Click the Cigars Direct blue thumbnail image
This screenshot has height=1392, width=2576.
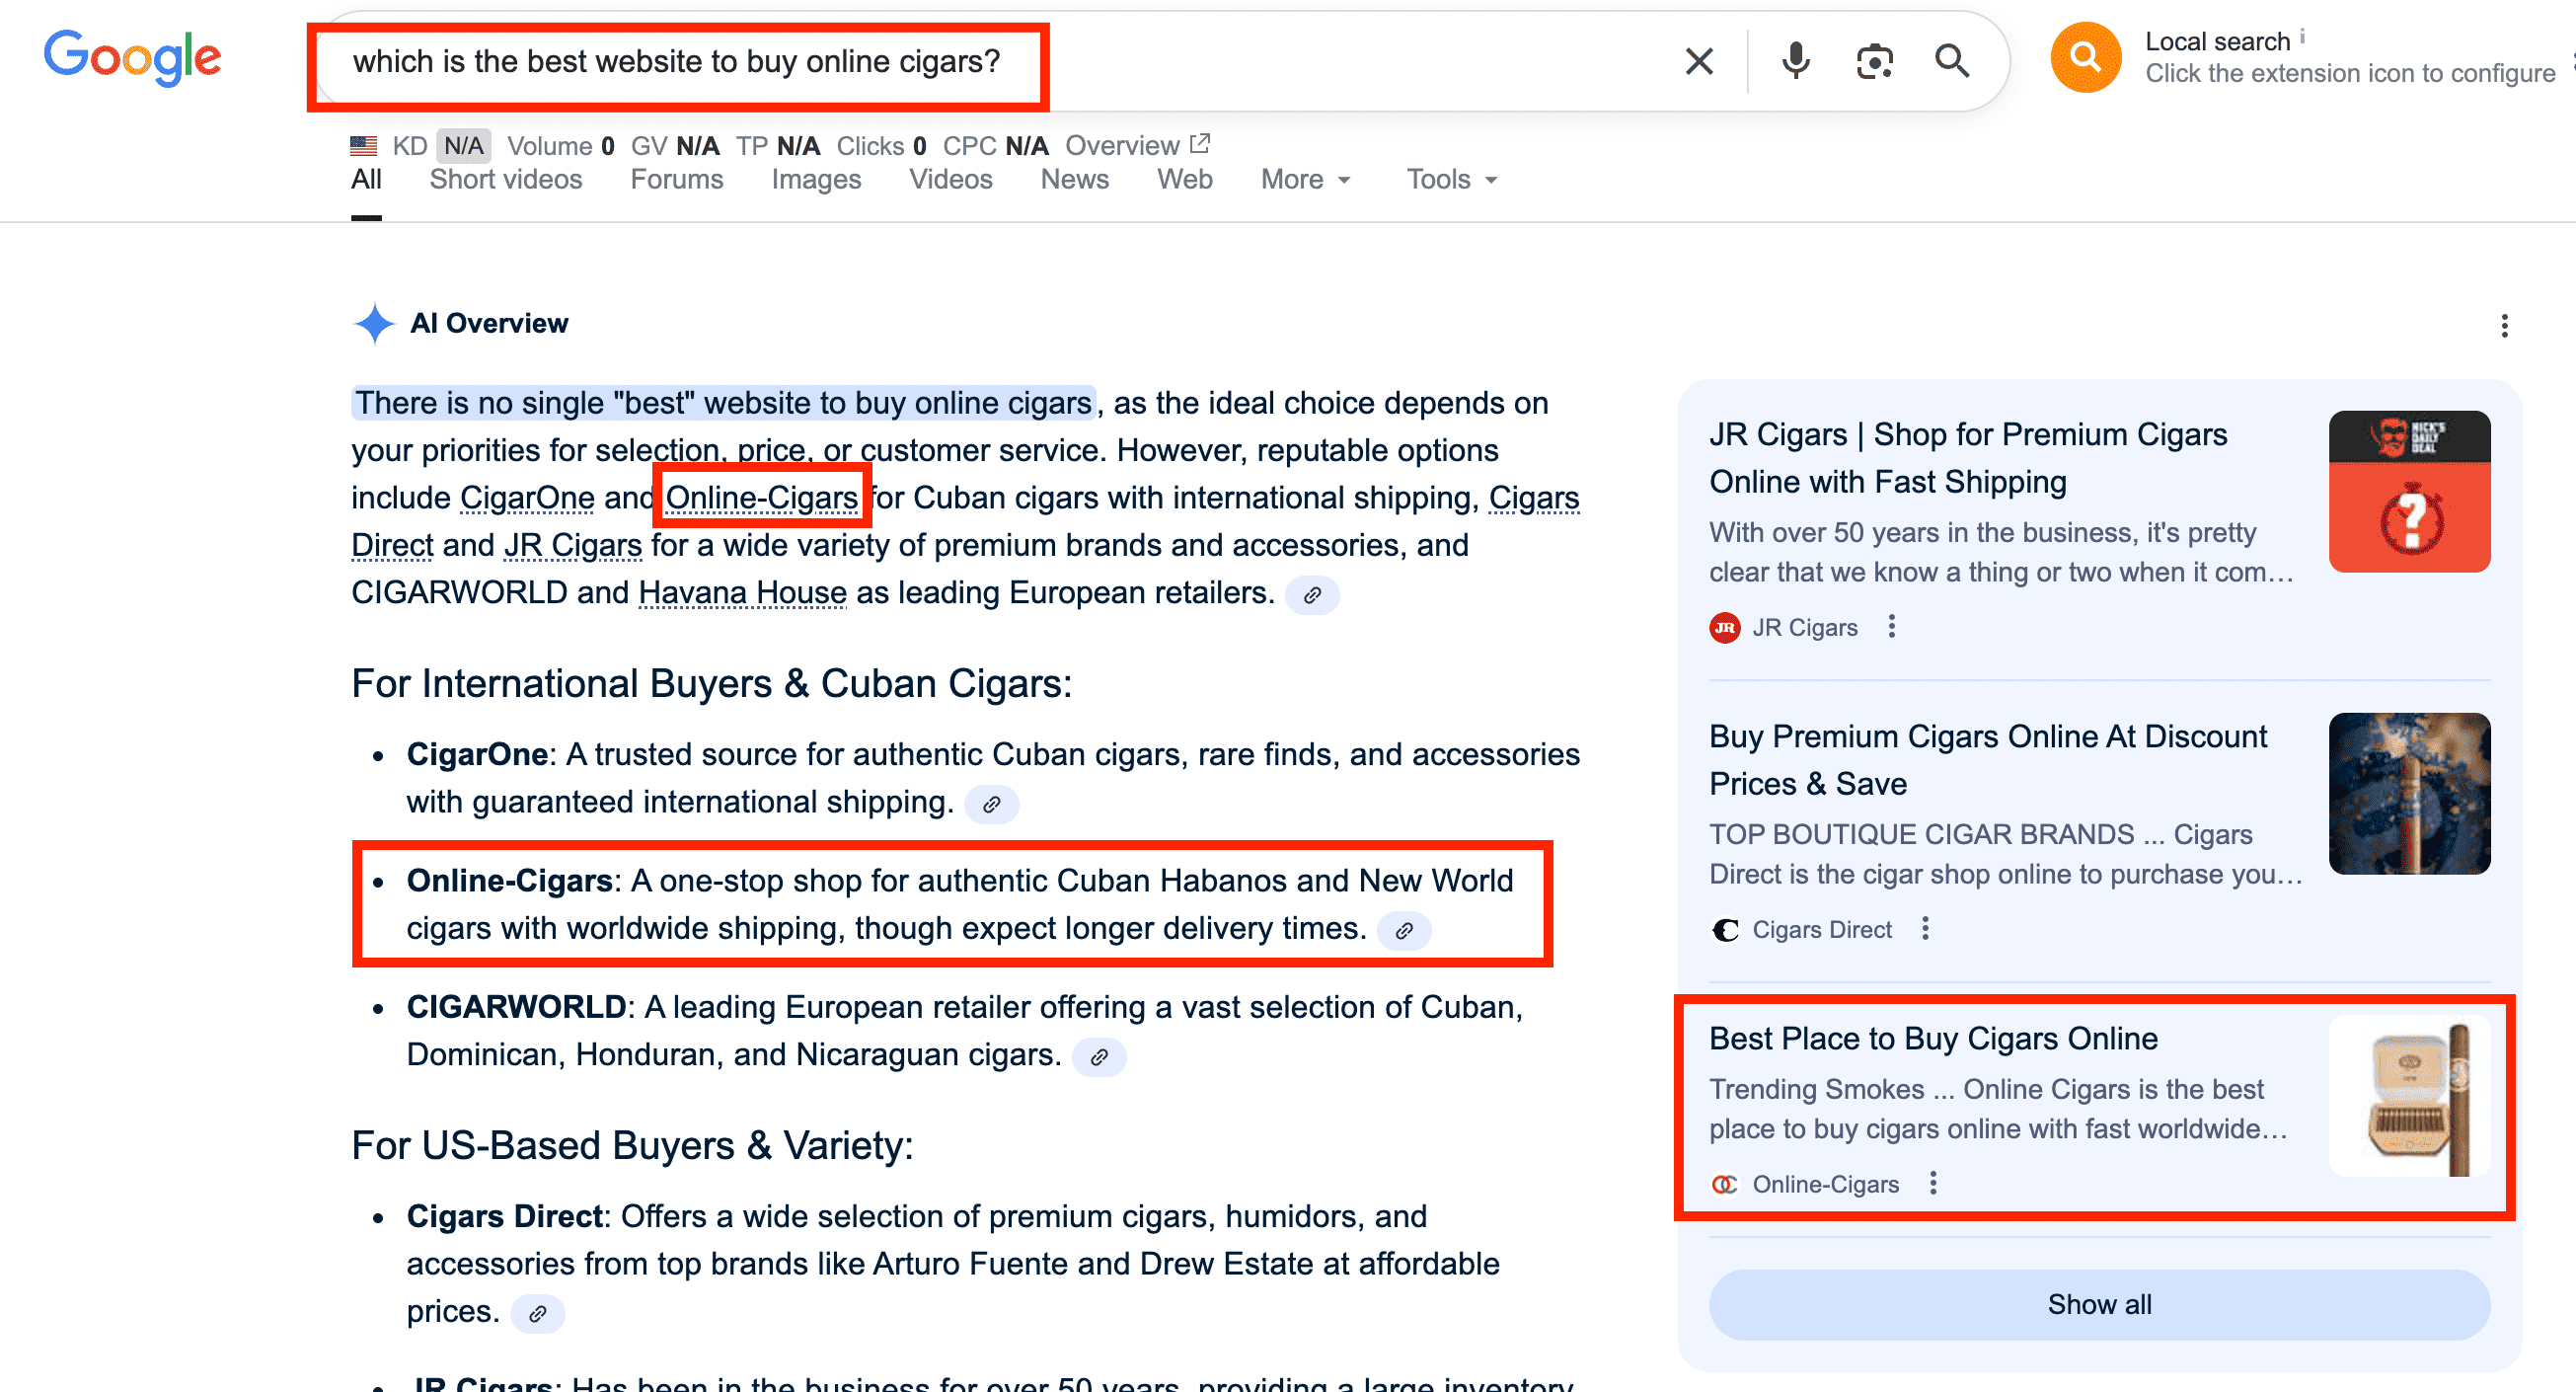(x=2409, y=794)
